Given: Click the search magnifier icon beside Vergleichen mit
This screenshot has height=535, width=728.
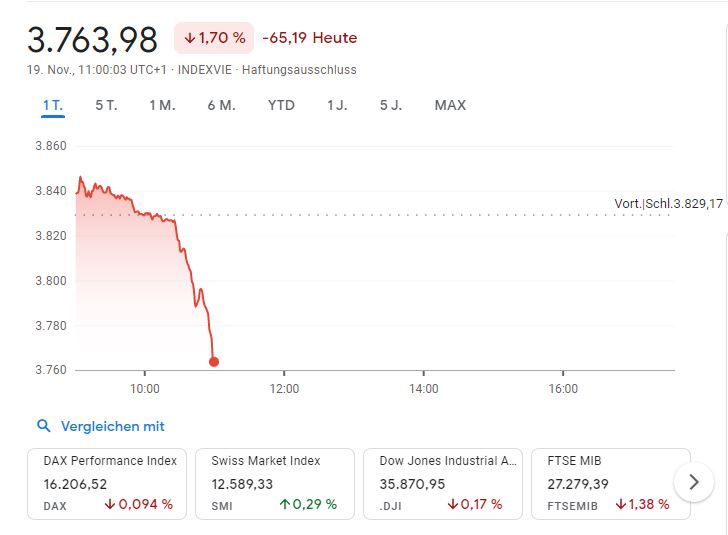Looking at the screenshot, I should click(43, 426).
